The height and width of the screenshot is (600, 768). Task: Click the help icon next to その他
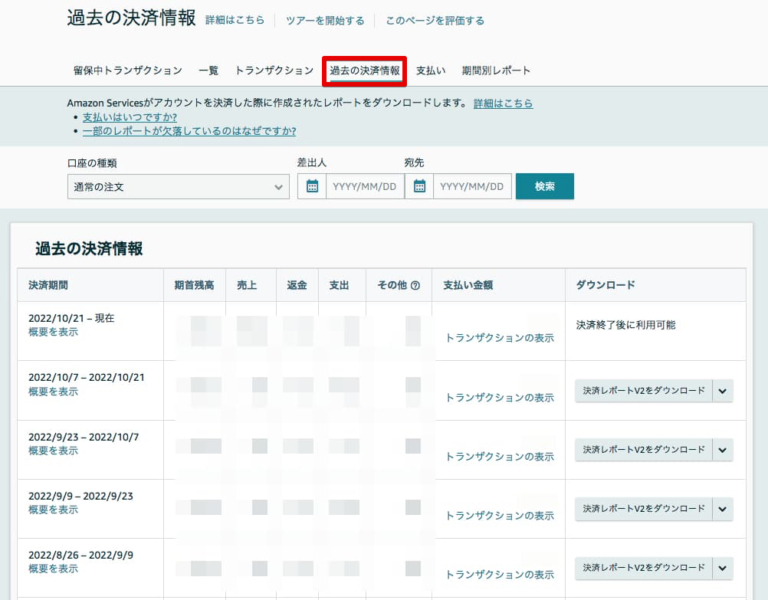tap(415, 286)
